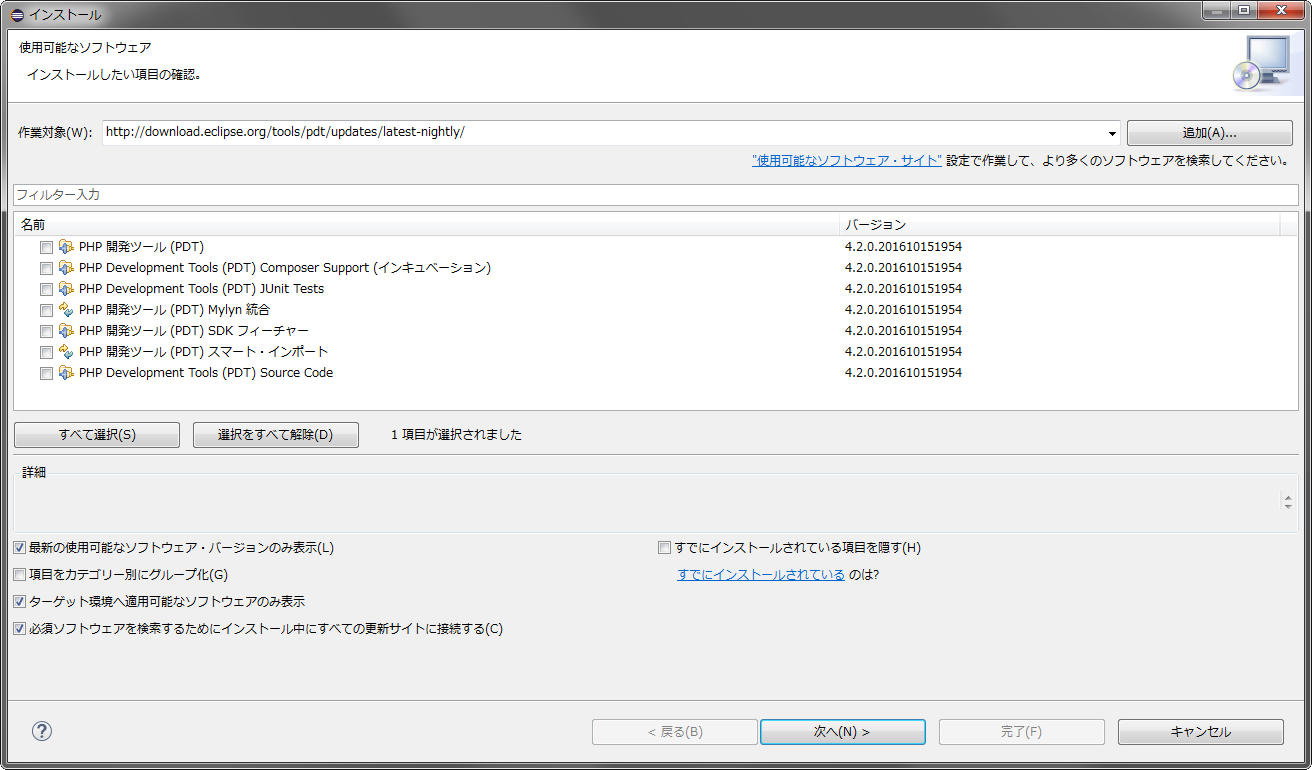Check the PDT Source Code checkbox
Image resolution: width=1312 pixels, height=770 pixels.
pos(46,373)
